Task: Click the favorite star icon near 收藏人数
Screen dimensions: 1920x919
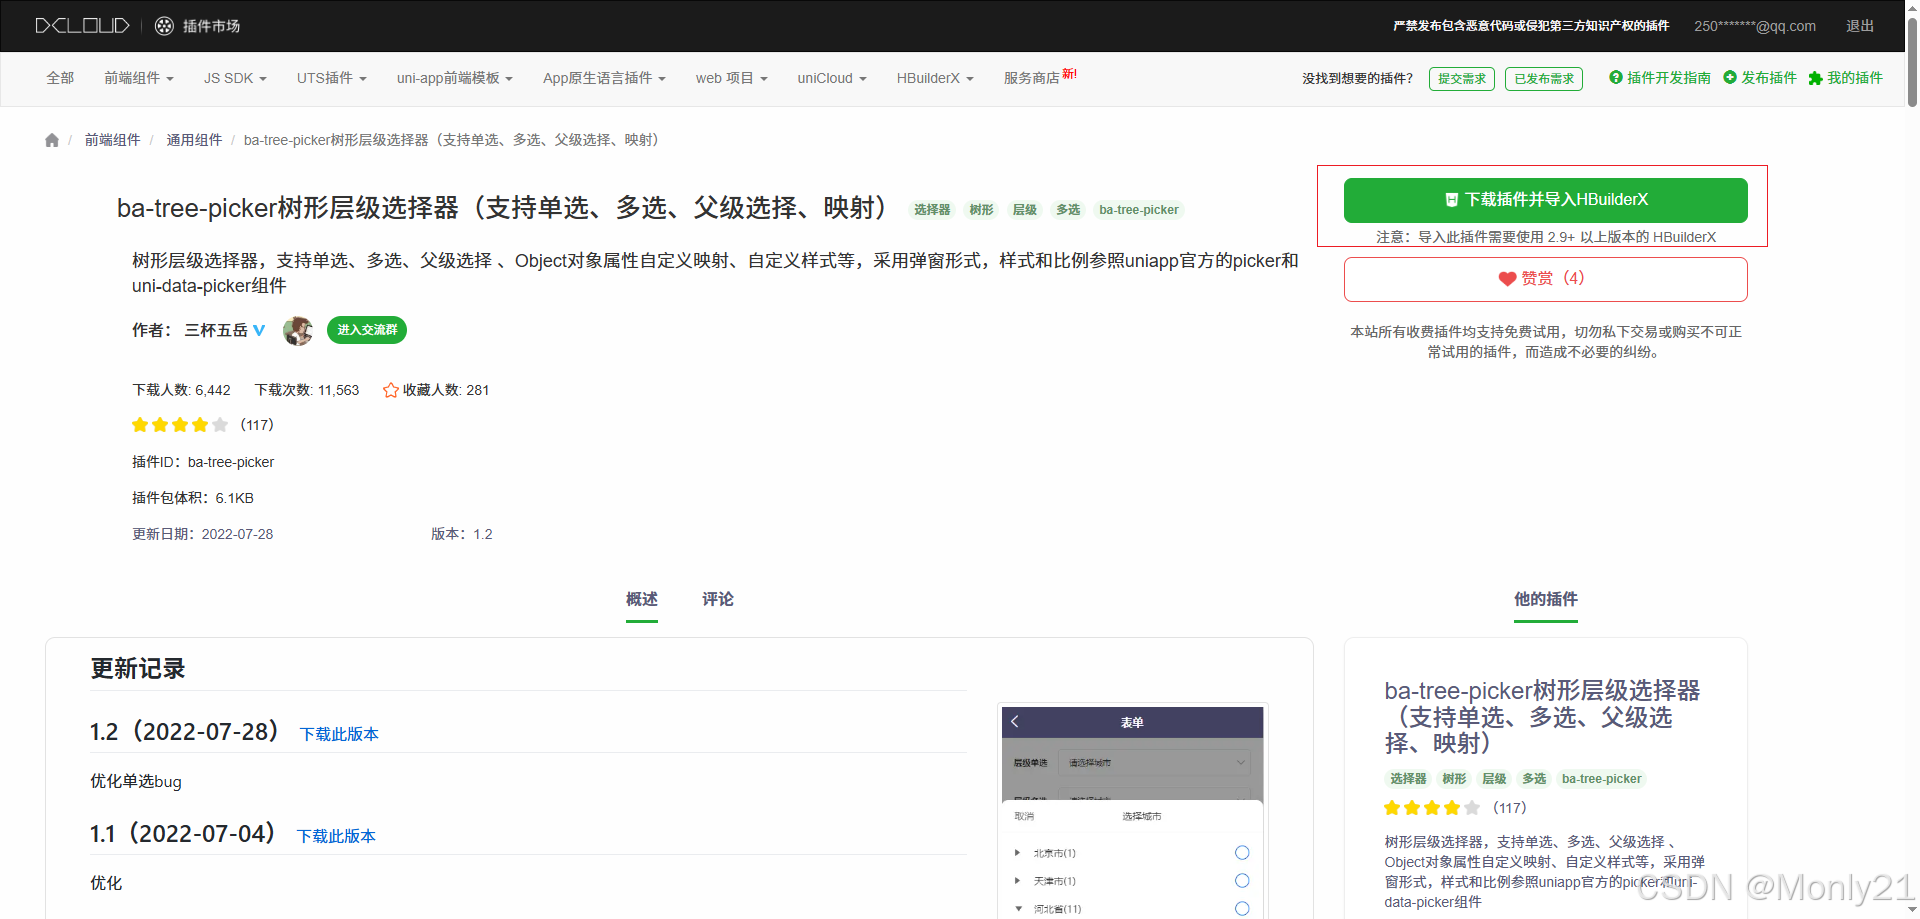Action: (391, 390)
